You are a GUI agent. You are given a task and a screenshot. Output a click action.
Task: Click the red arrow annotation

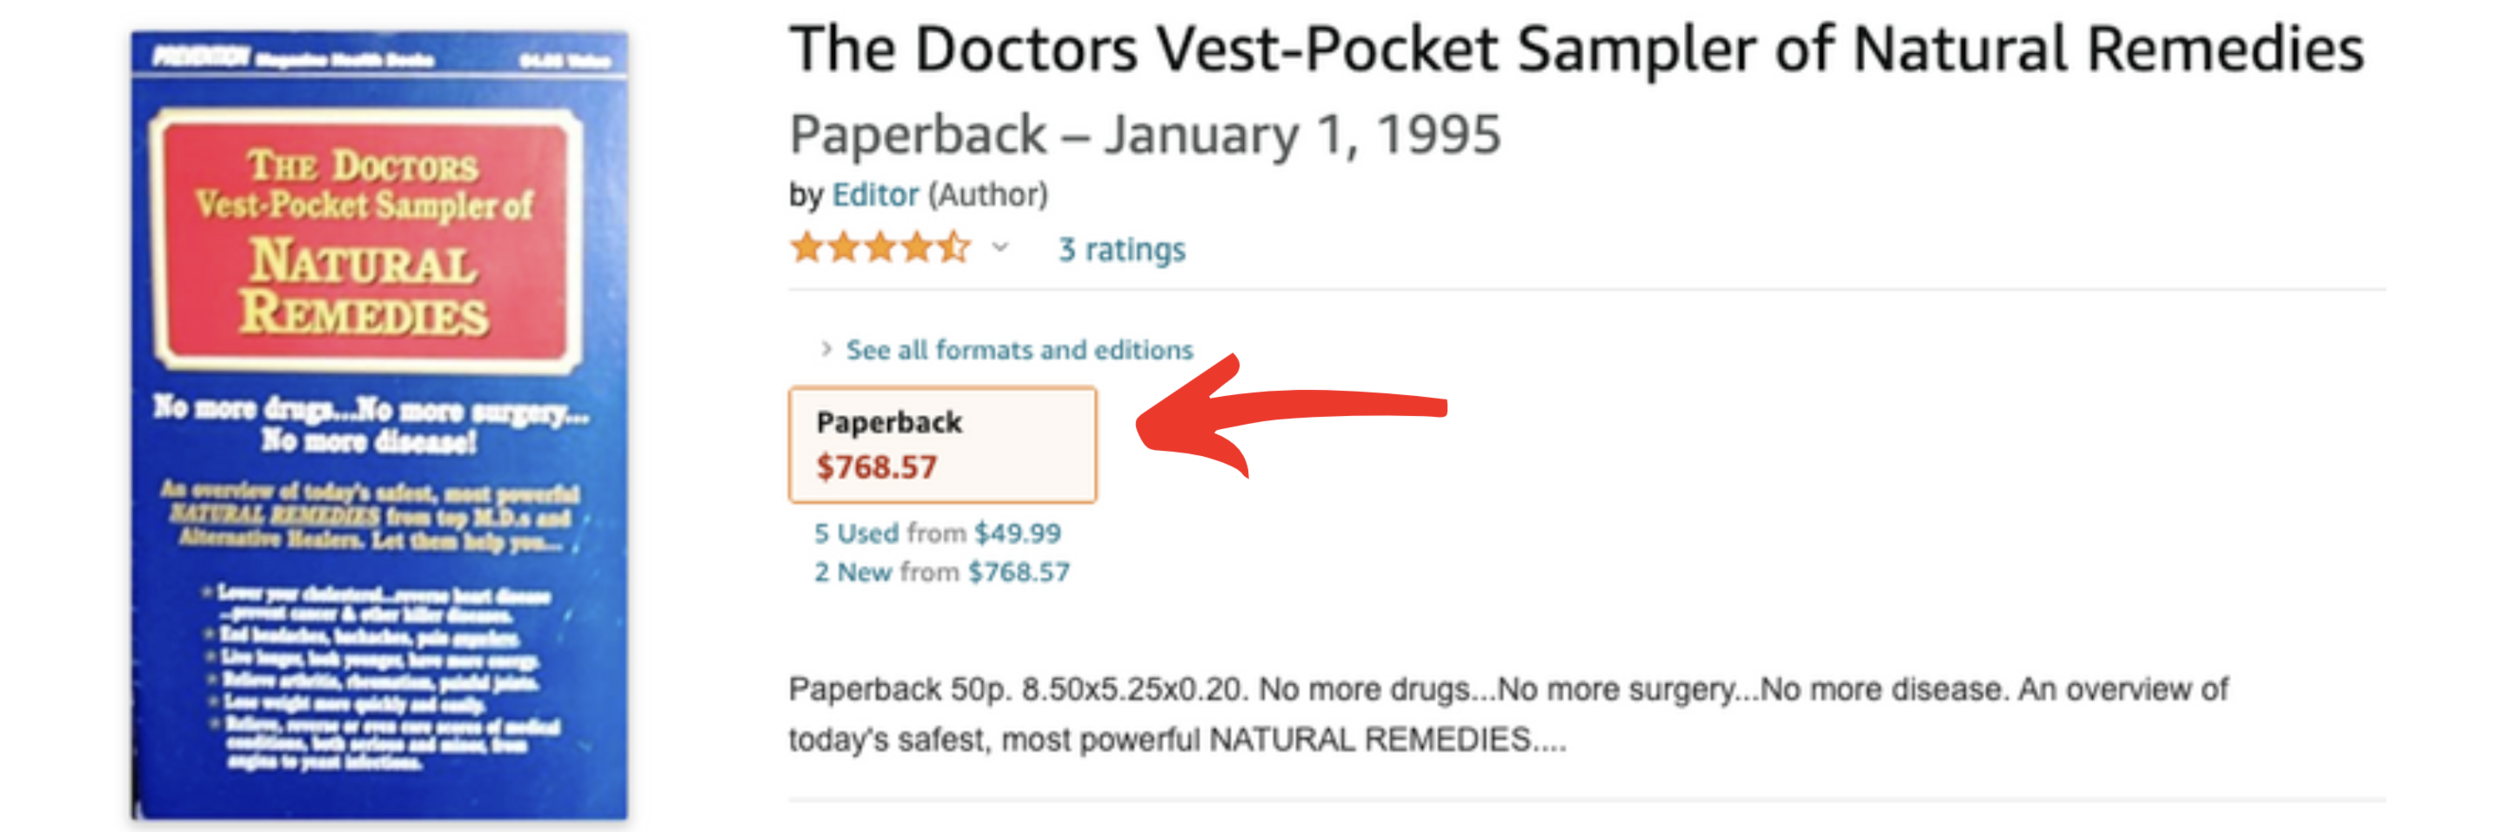pos(1291,415)
